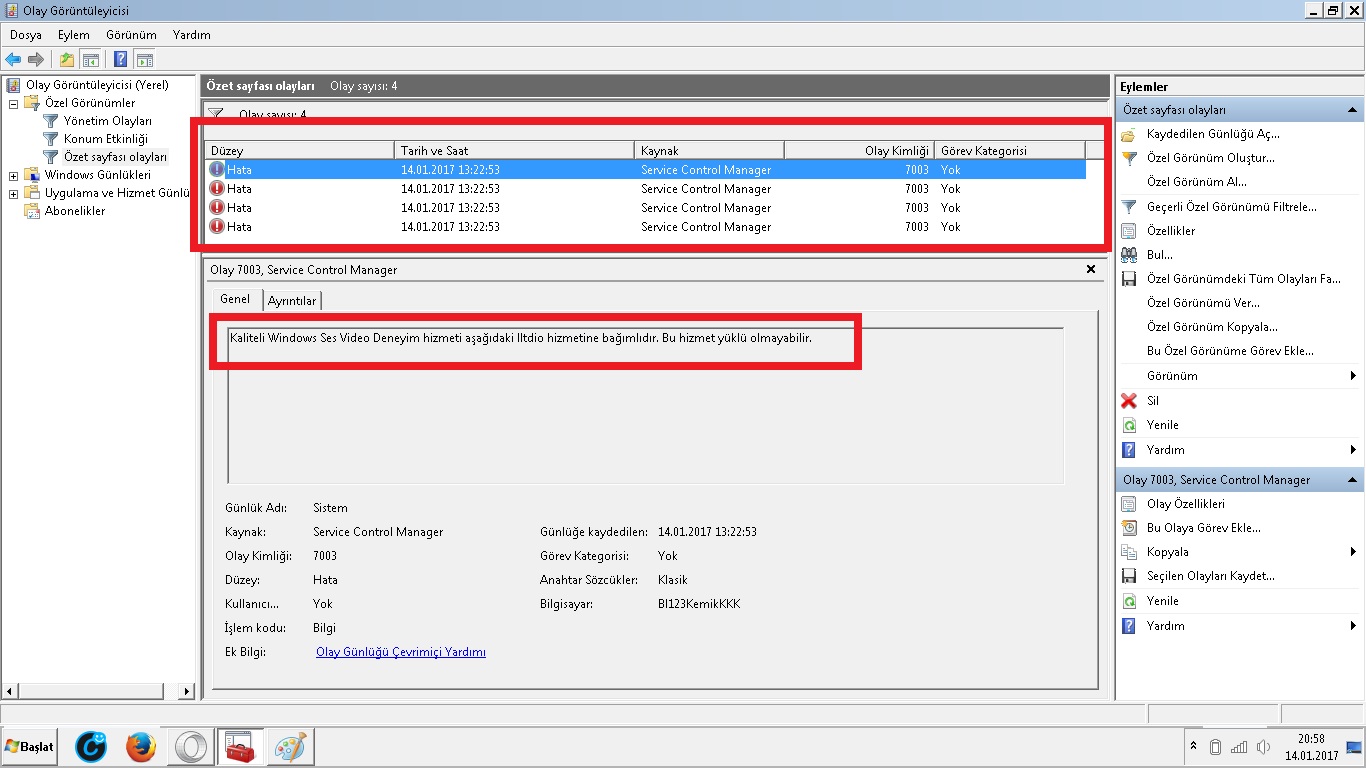
Task: Switch to the Ayrıntılar tab
Action: coord(292,301)
